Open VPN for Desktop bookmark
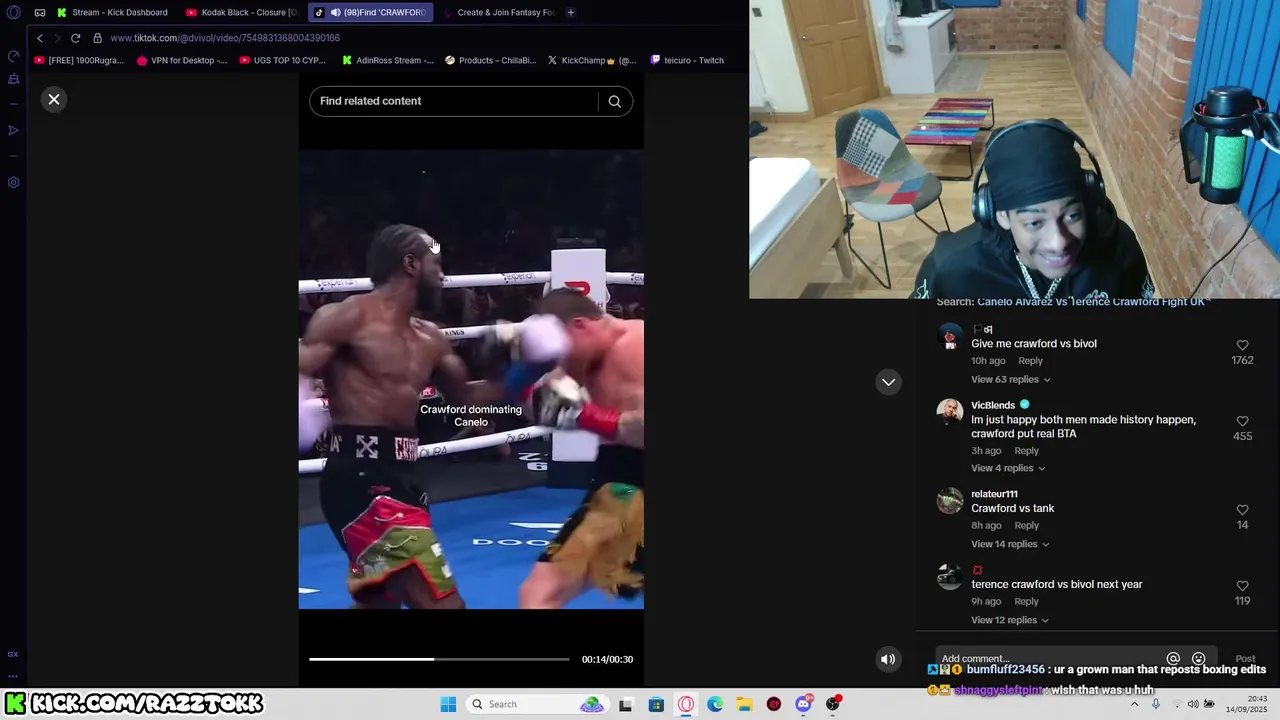Image resolution: width=1280 pixels, height=720 pixels. click(182, 60)
